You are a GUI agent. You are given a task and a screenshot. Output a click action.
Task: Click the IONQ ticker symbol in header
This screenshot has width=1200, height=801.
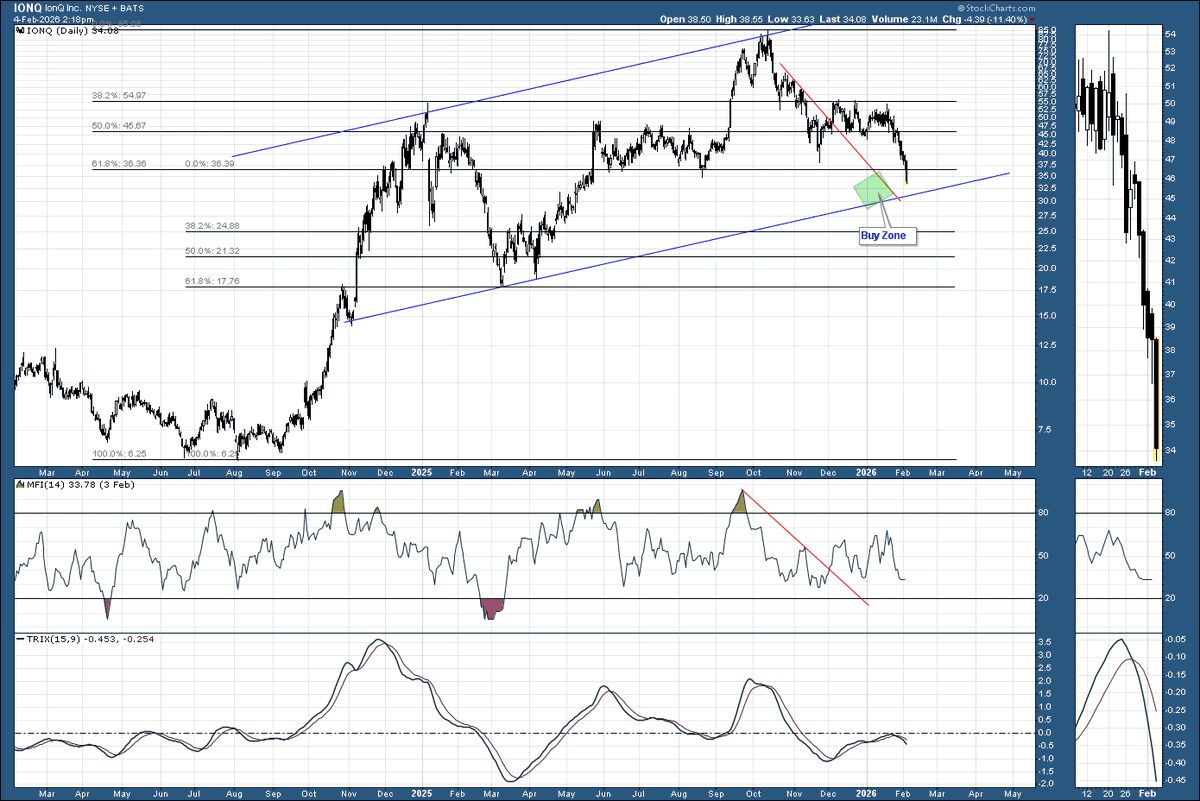28,7
